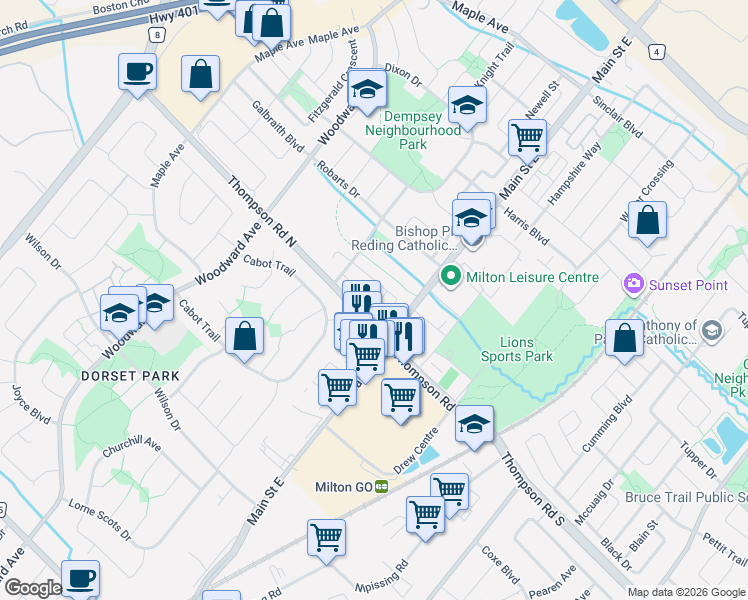Click the Map data ©2026 Google attribution
This screenshot has height=600, width=748.
[x=686, y=593]
